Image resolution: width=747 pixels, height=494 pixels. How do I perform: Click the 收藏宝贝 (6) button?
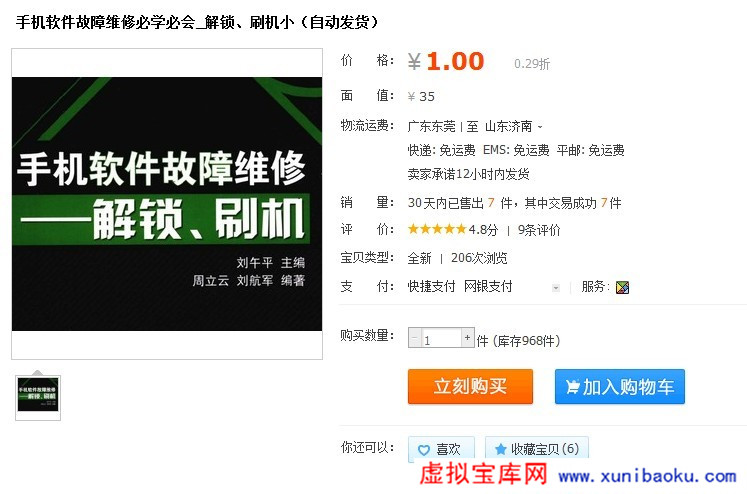[537, 449]
